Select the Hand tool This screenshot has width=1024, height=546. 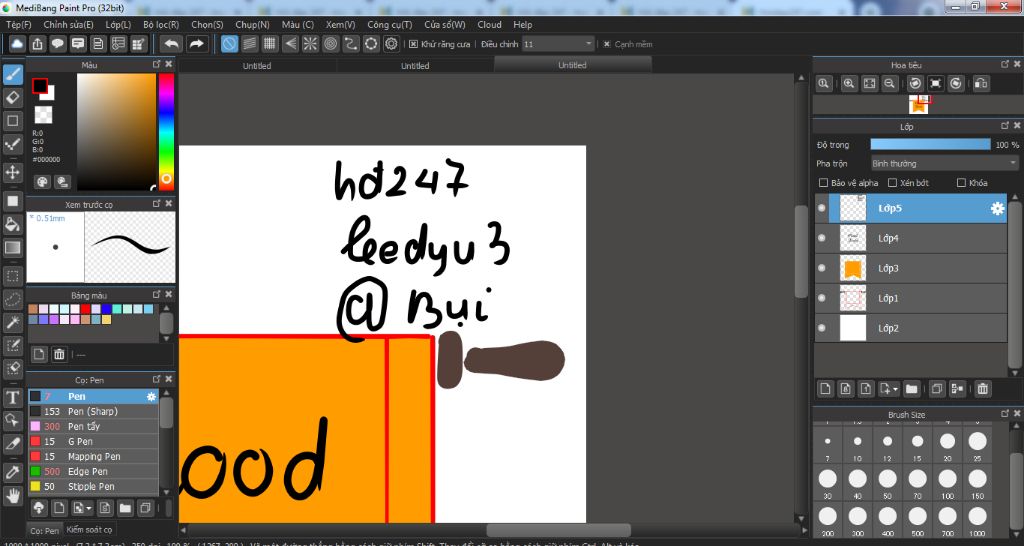(x=13, y=496)
